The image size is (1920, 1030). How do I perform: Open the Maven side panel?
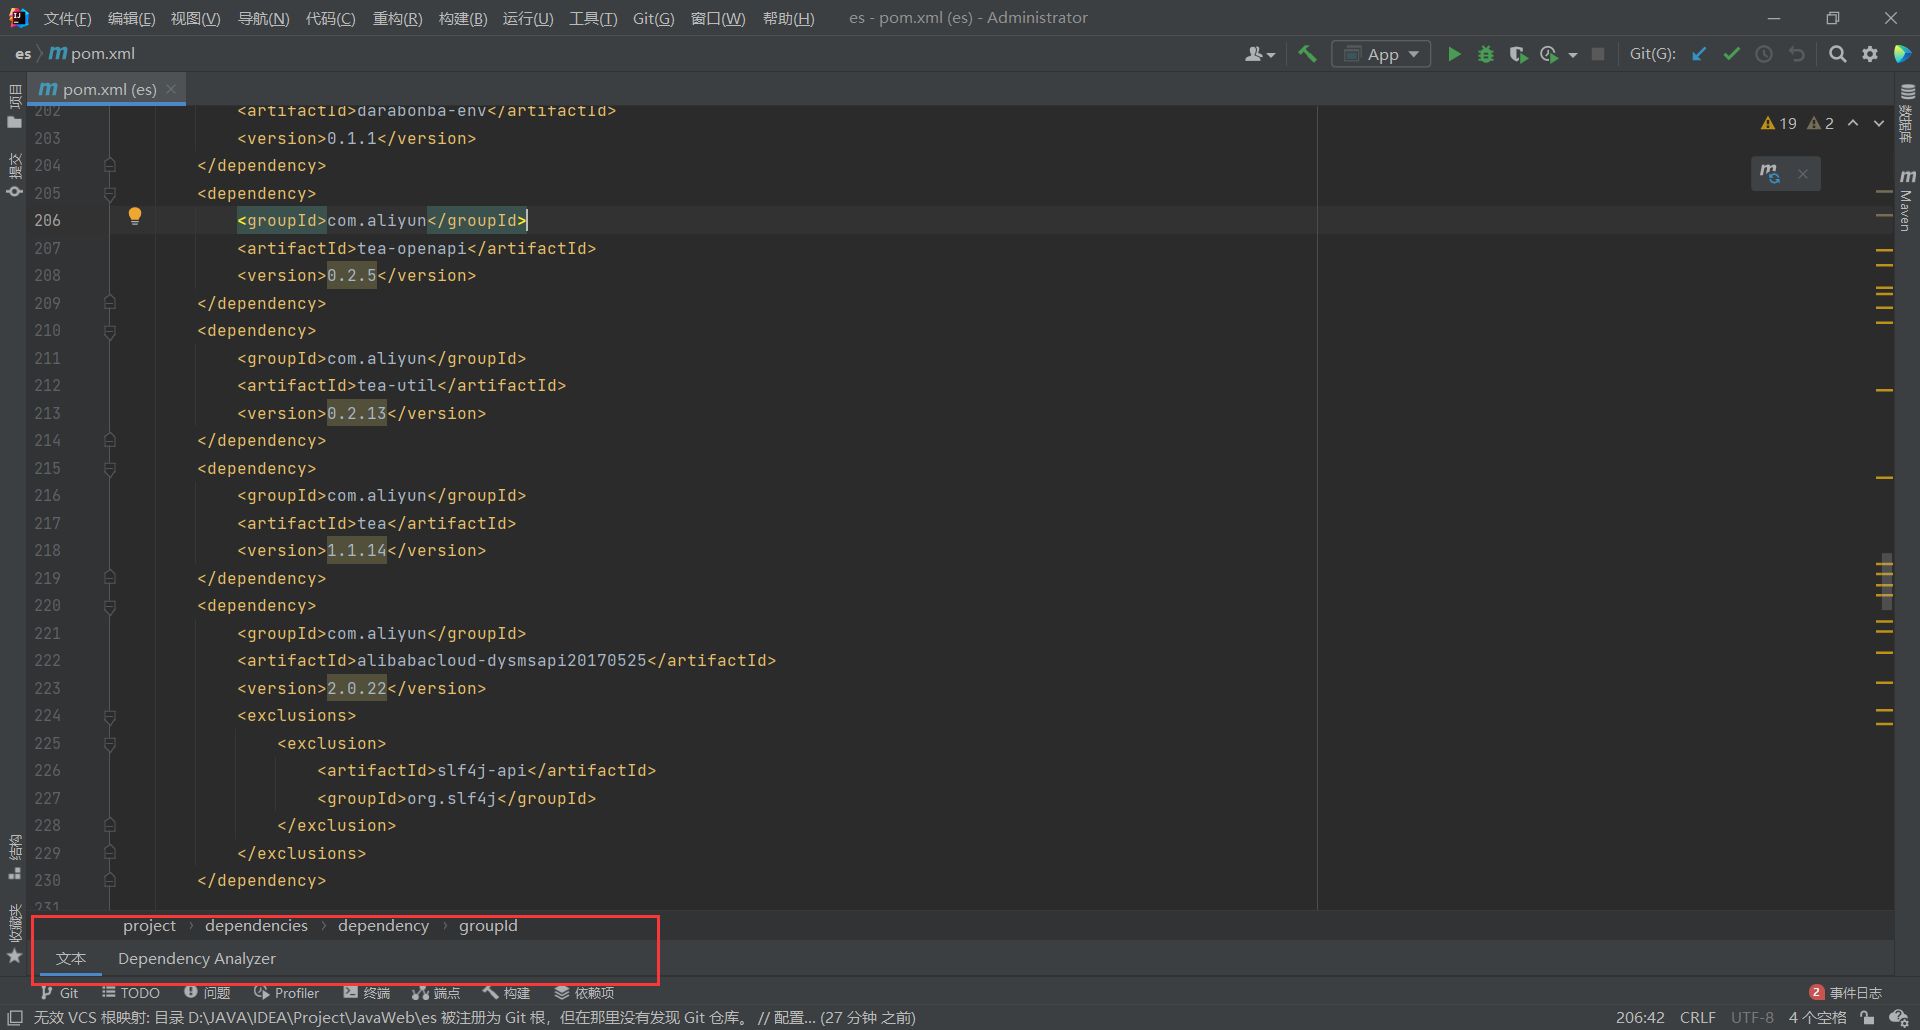1907,199
